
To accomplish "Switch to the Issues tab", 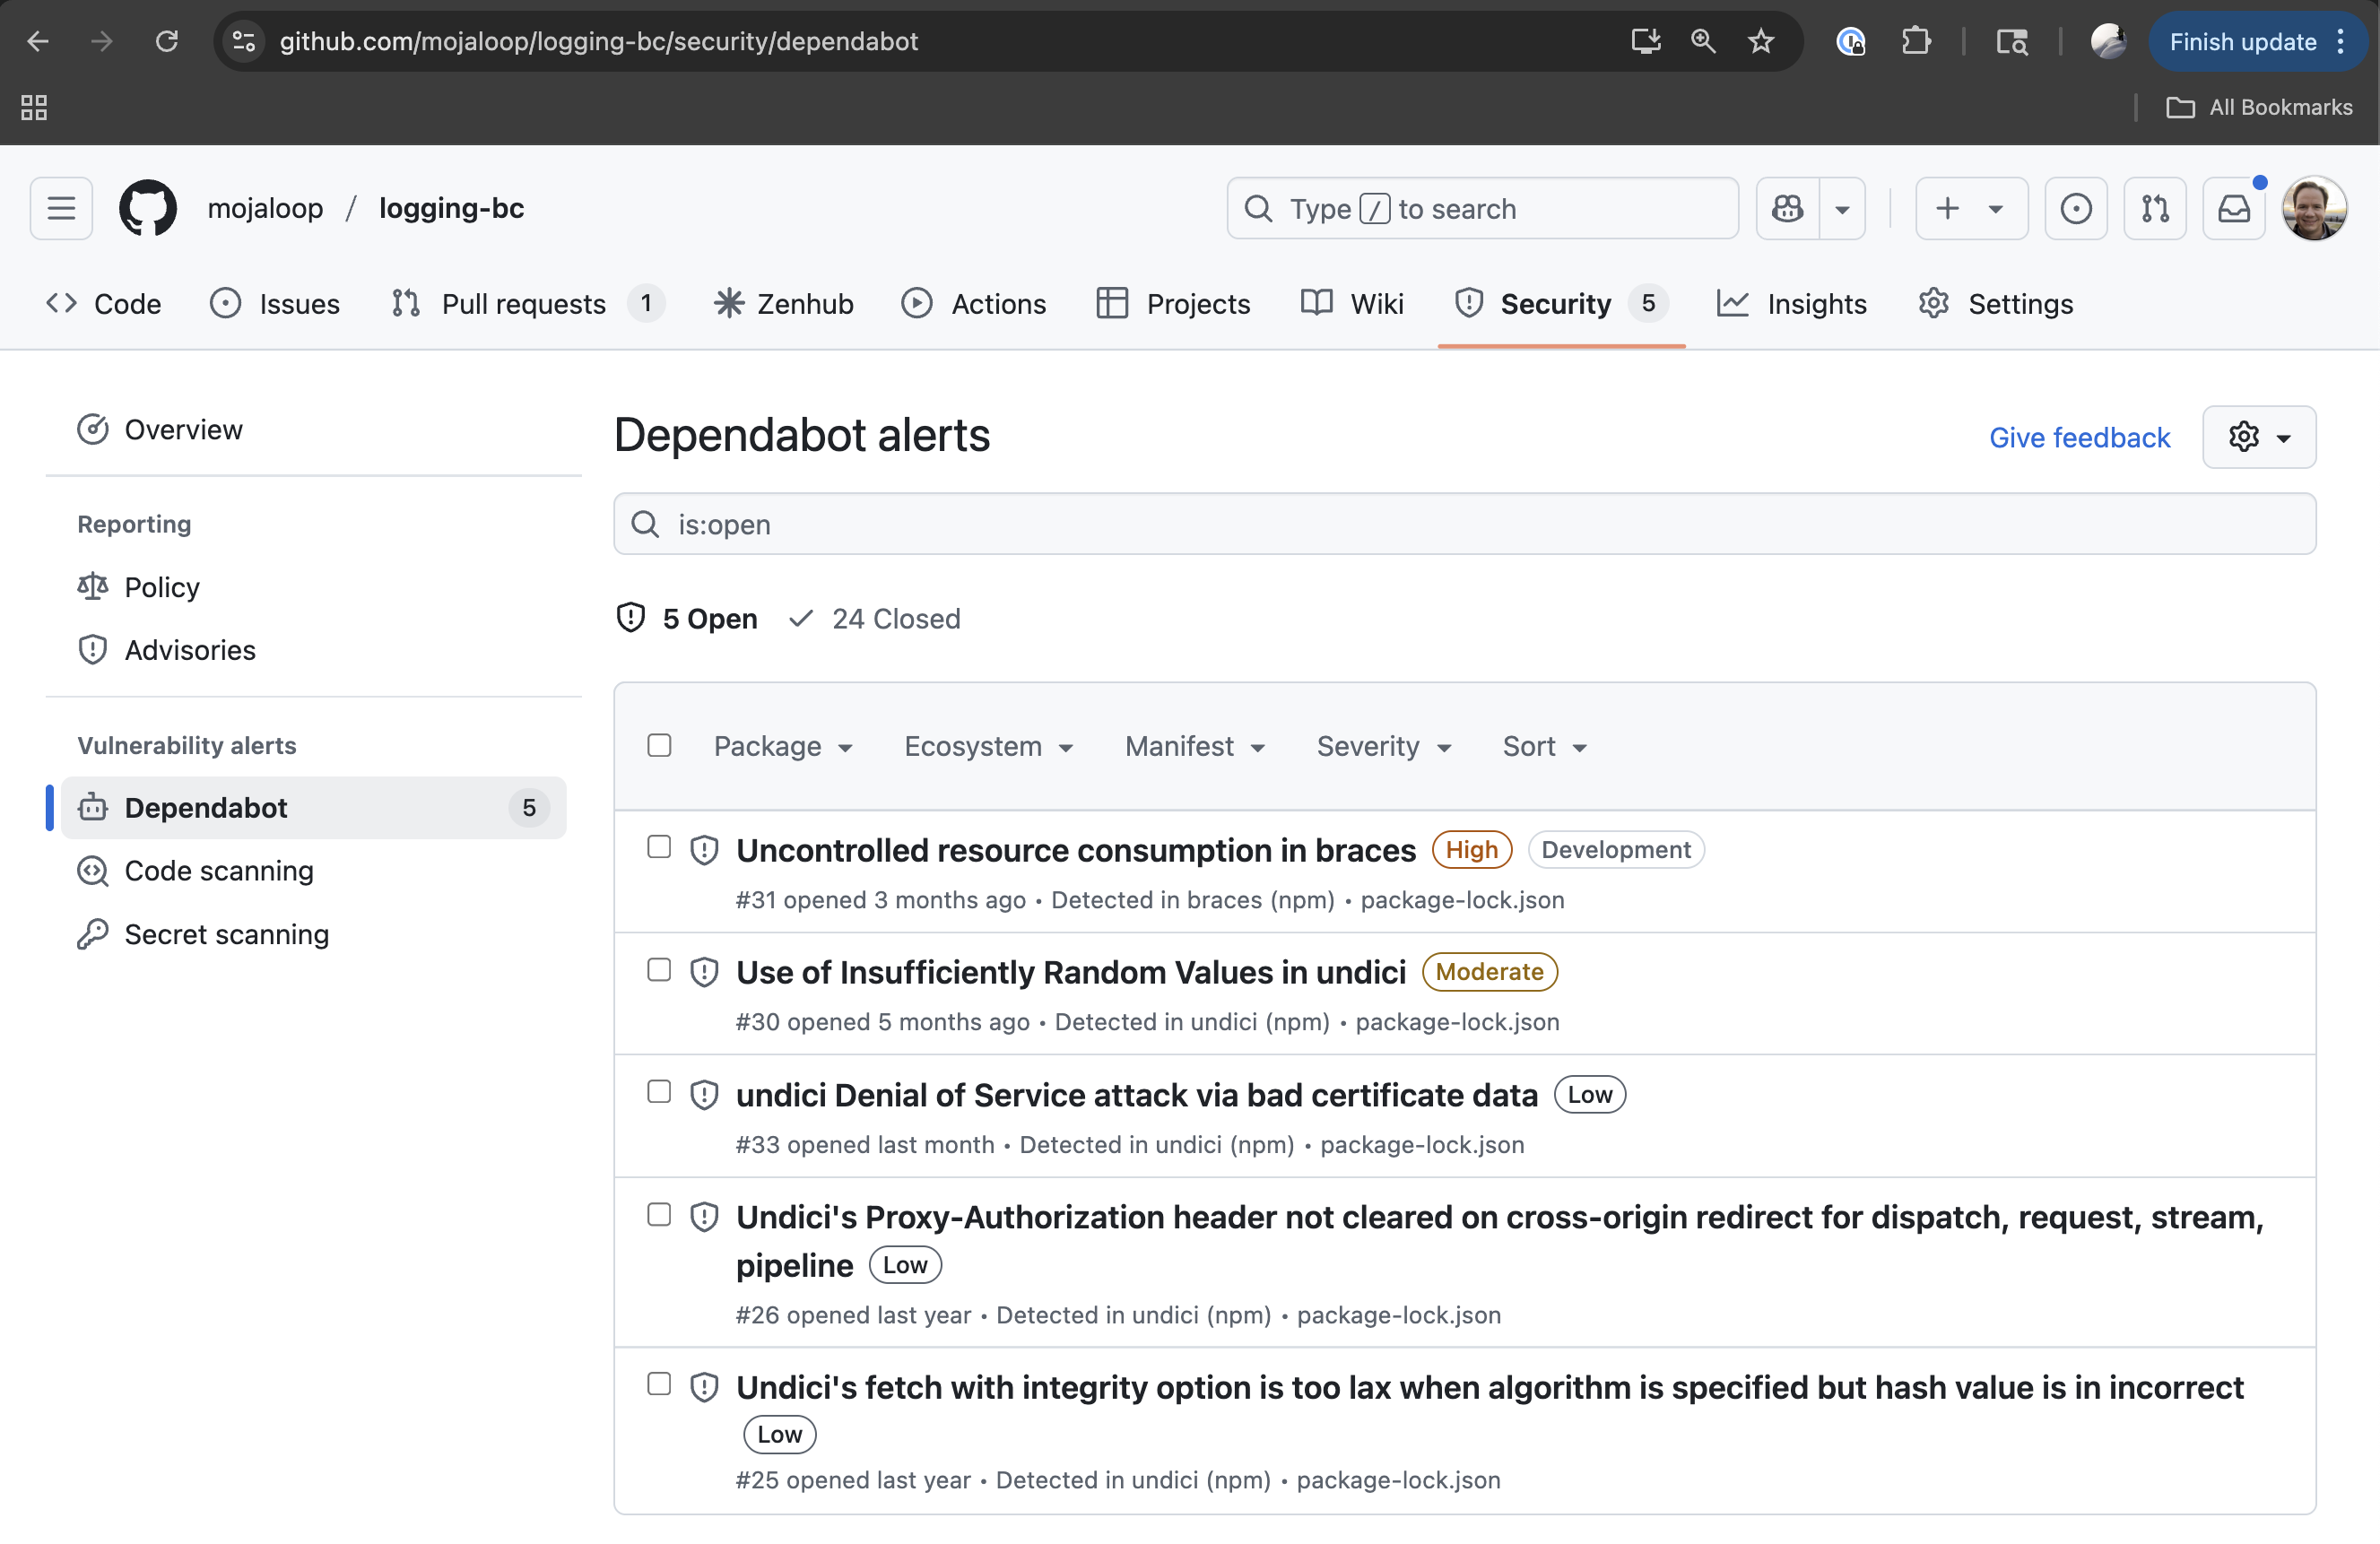I will tap(275, 303).
